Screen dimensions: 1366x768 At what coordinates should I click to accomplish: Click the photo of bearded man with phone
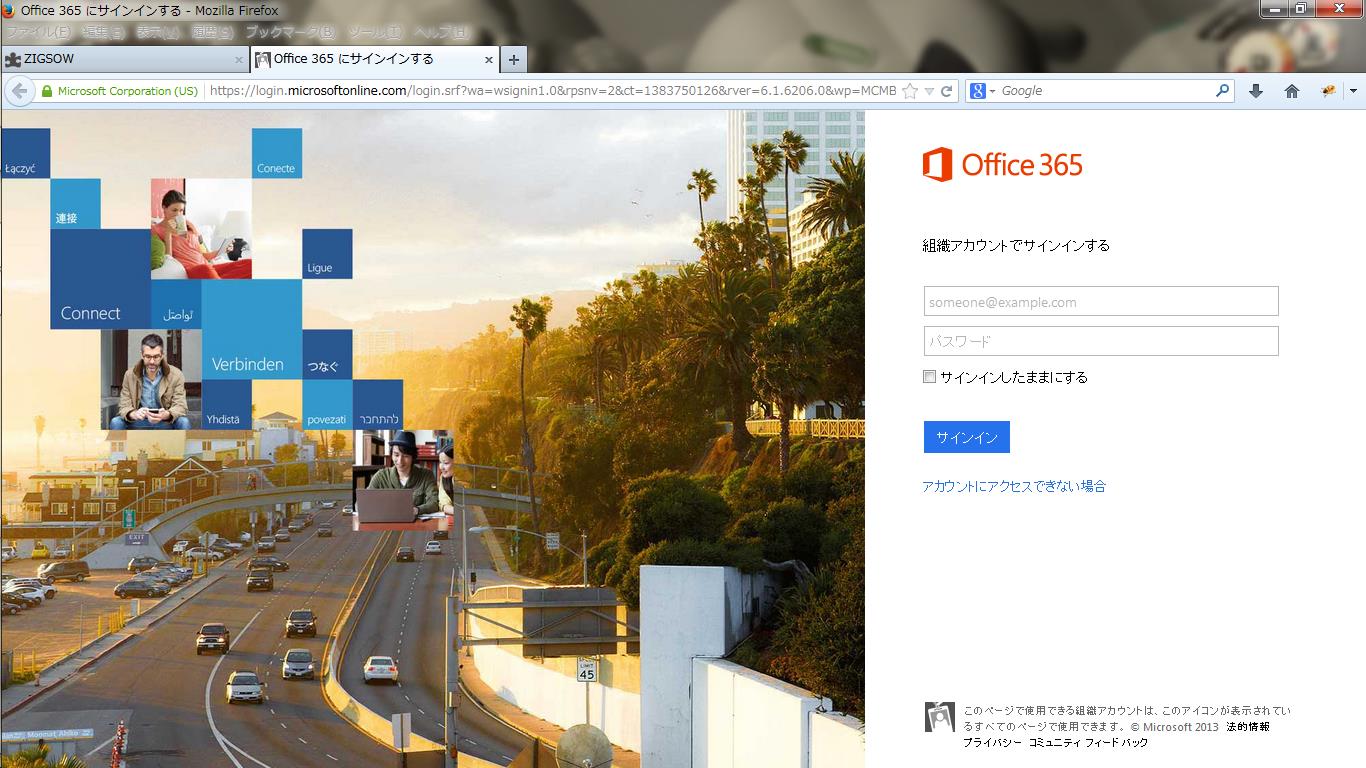click(x=151, y=380)
